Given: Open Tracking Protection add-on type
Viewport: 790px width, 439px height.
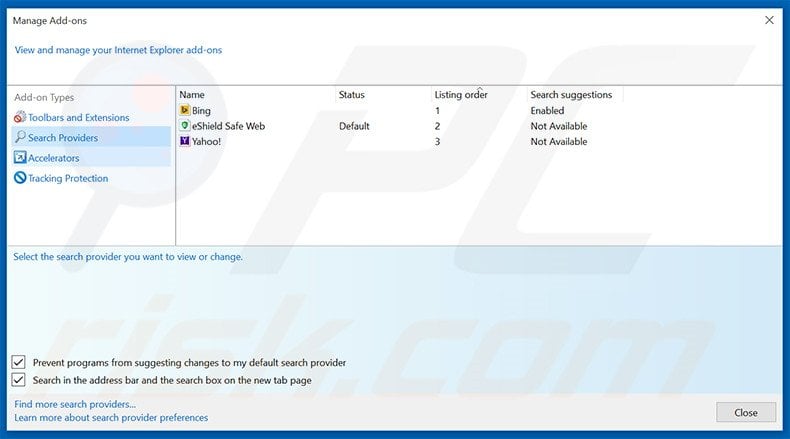Looking at the screenshot, I should pyautogui.click(x=68, y=178).
